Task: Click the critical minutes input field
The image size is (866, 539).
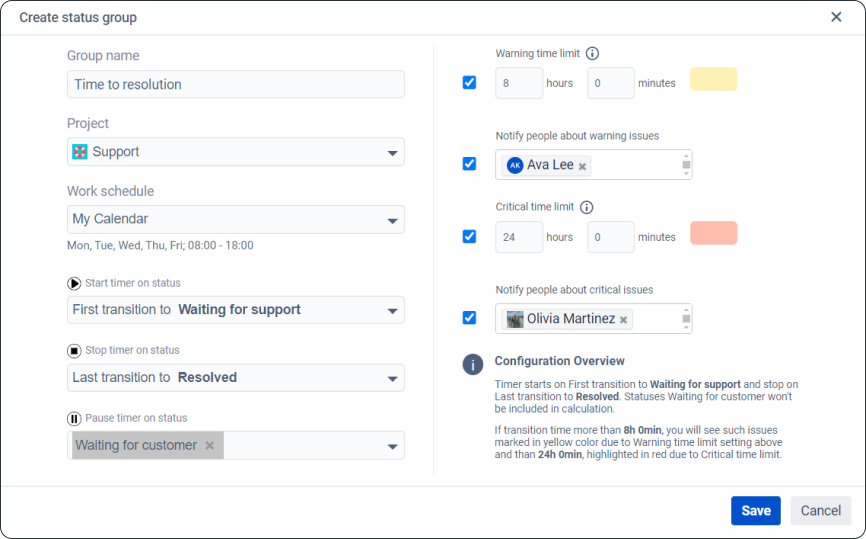Action: 611,237
